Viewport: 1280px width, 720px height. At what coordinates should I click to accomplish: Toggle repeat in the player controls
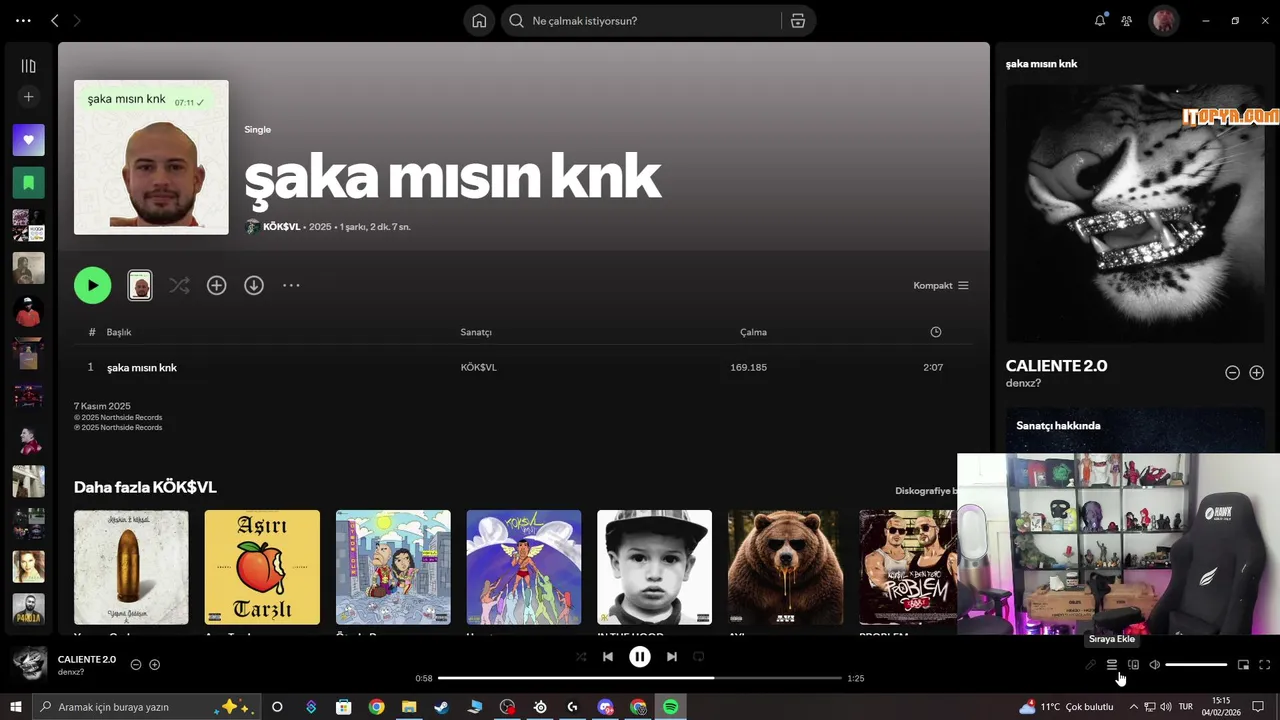coord(699,657)
